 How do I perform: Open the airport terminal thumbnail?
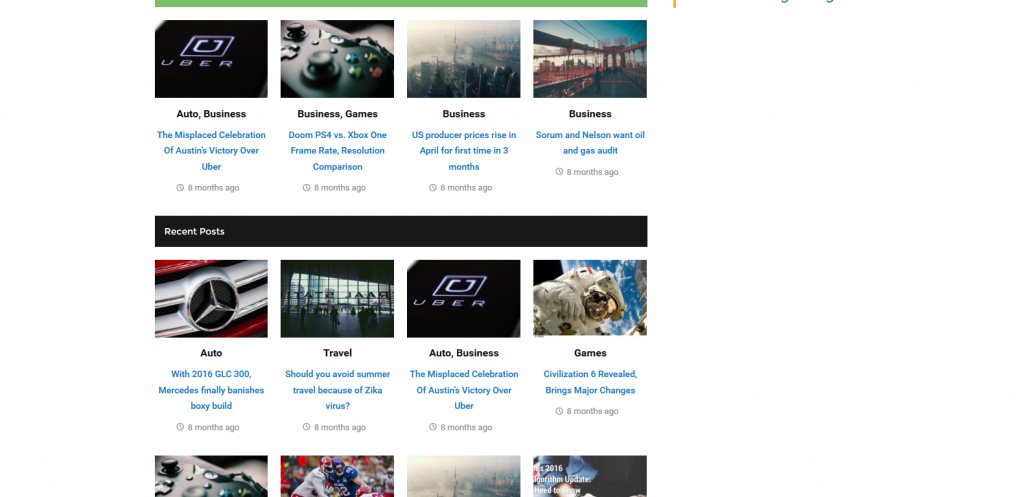[337, 298]
